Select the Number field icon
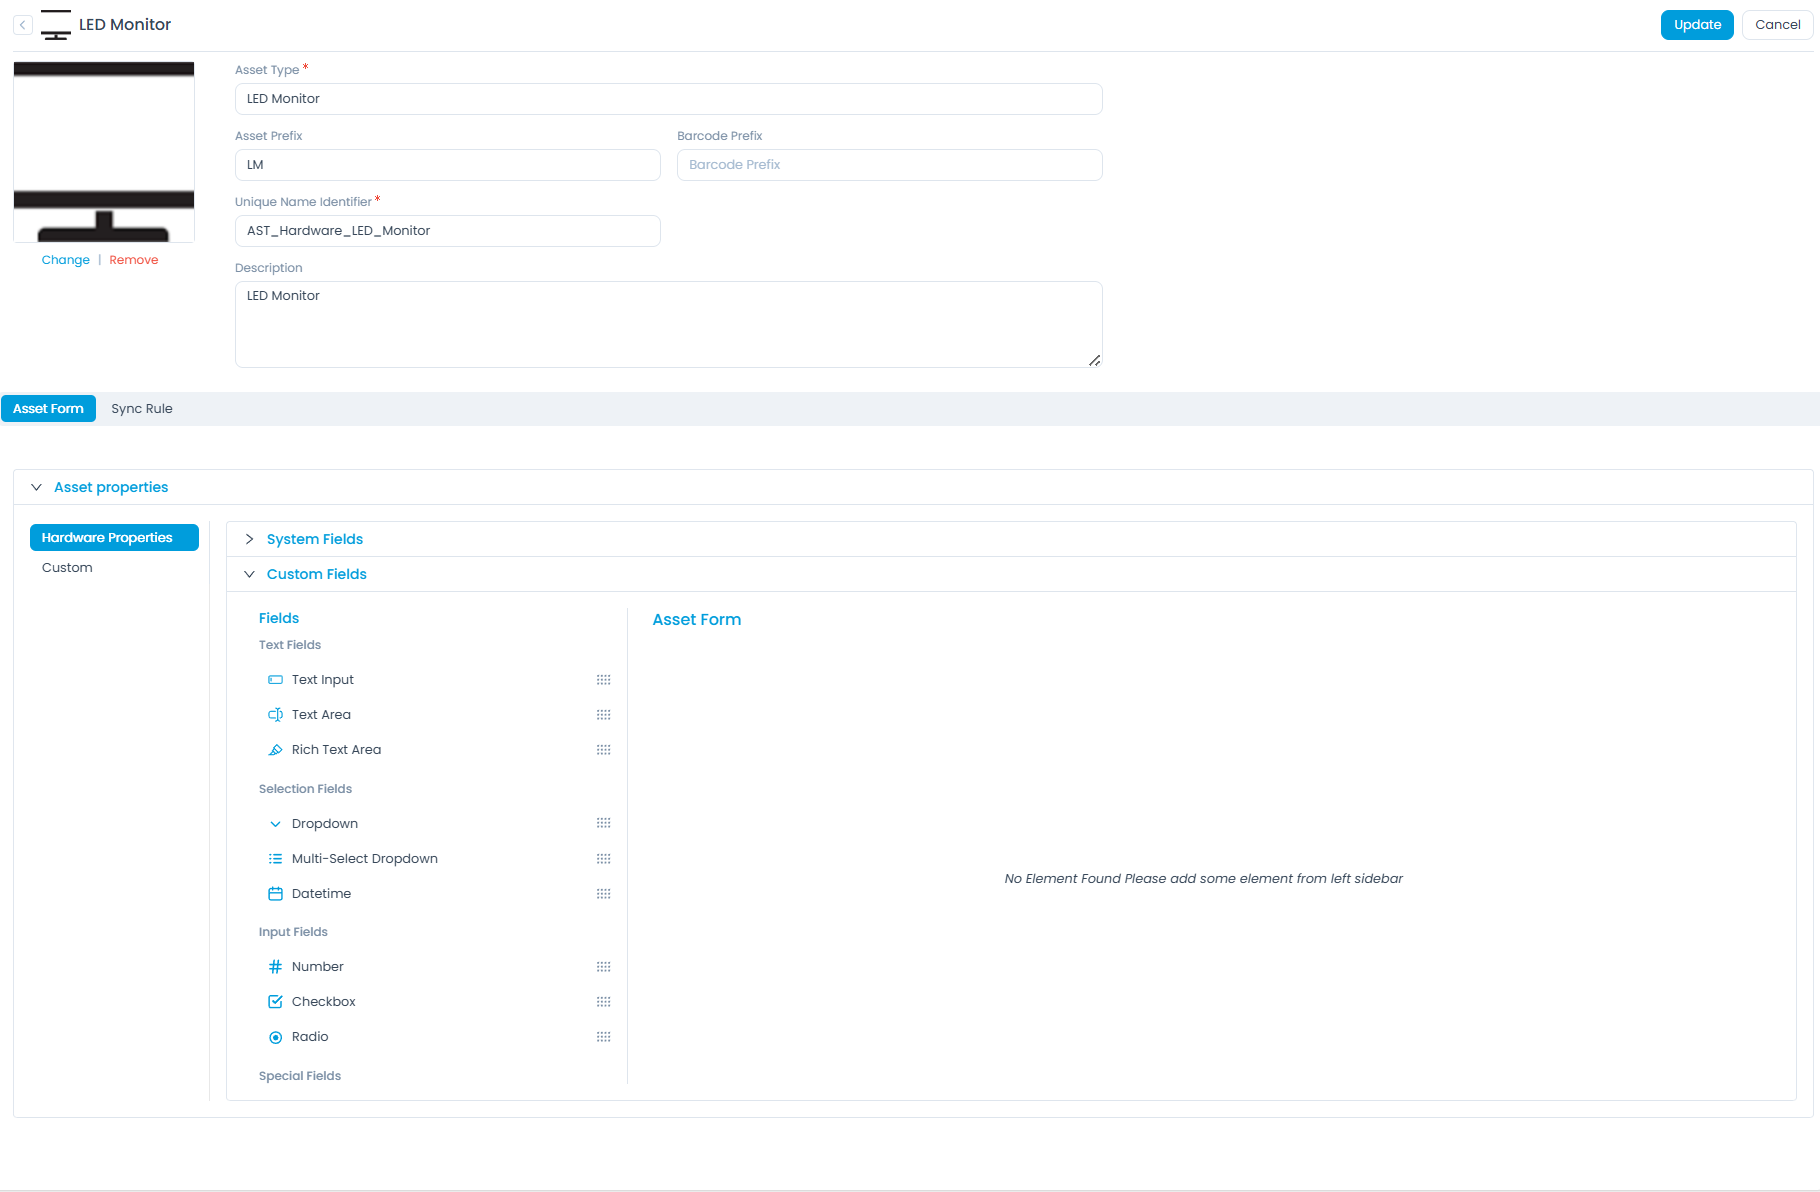The height and width of the screenshot is (1192, 1820). point(275,966)
